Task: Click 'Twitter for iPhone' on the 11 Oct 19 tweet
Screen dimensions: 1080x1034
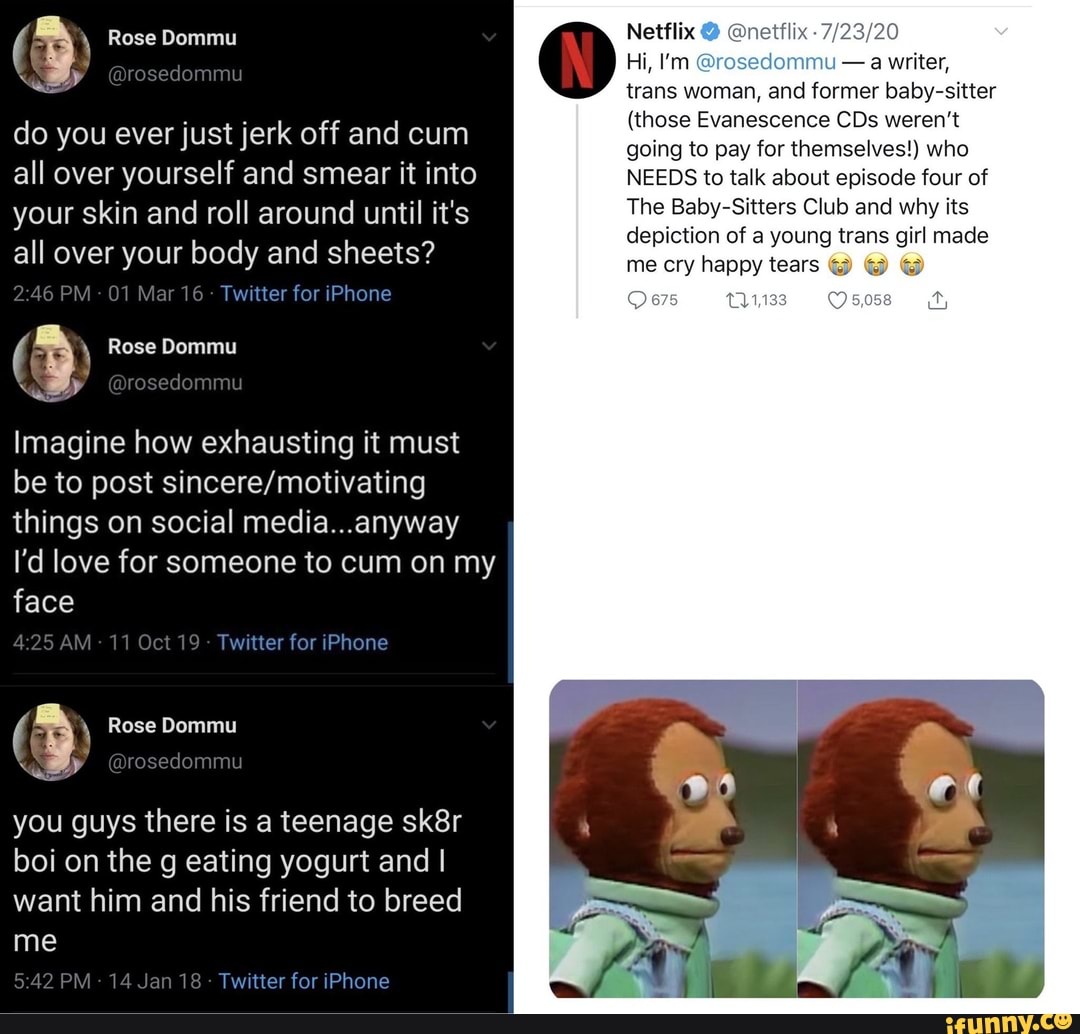Action: pyautogui.click(x=302, y=643)
